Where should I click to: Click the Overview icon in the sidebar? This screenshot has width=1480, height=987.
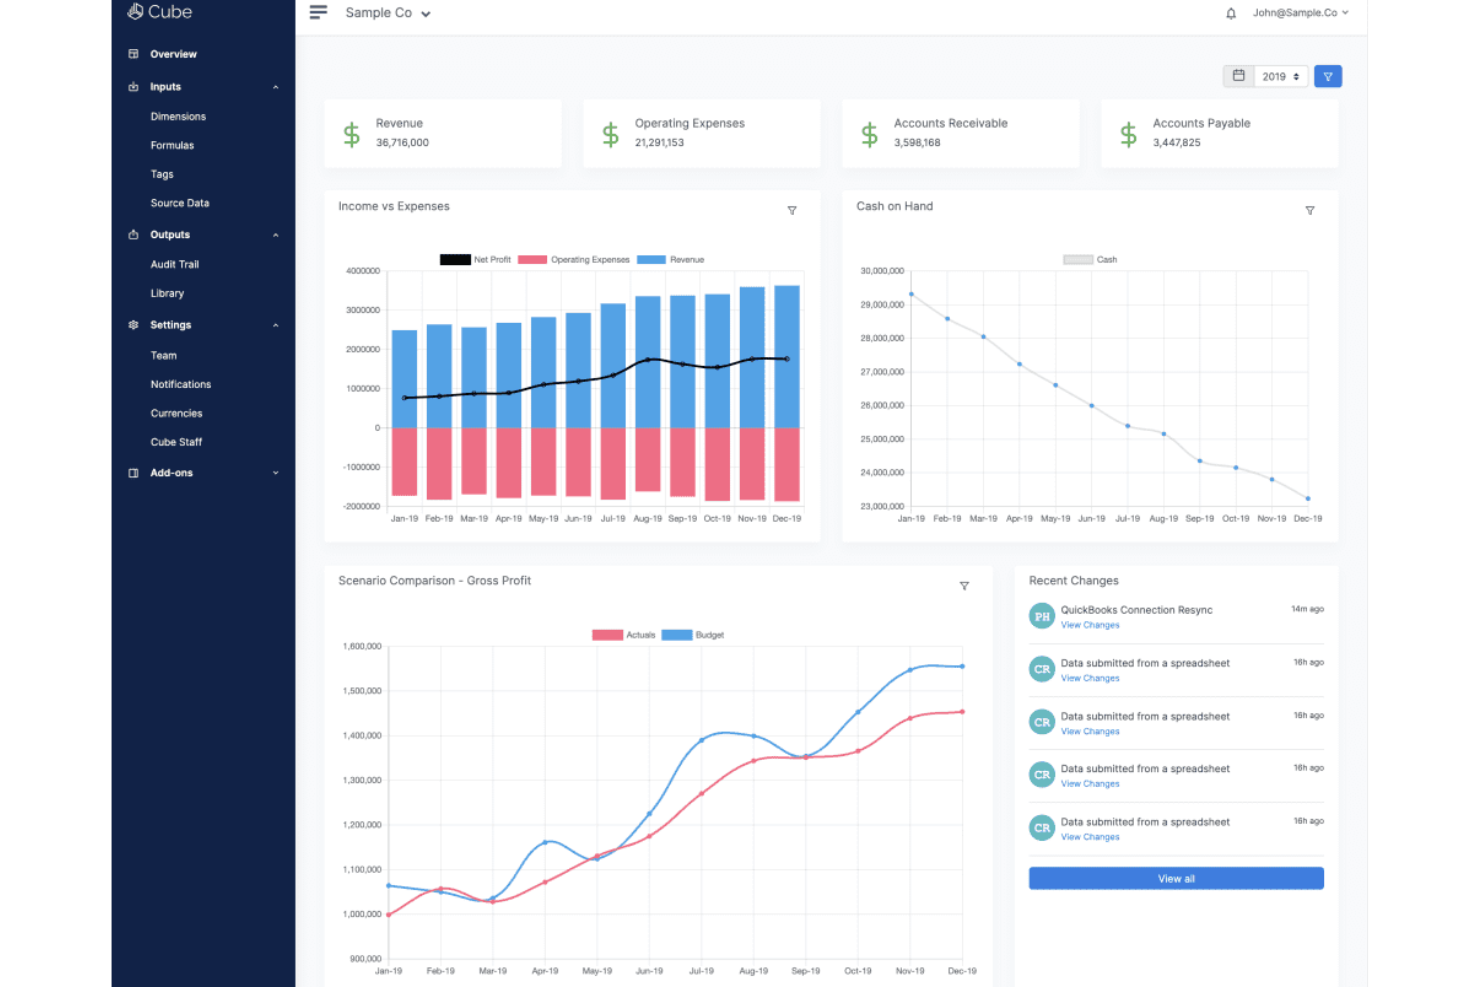133,54
